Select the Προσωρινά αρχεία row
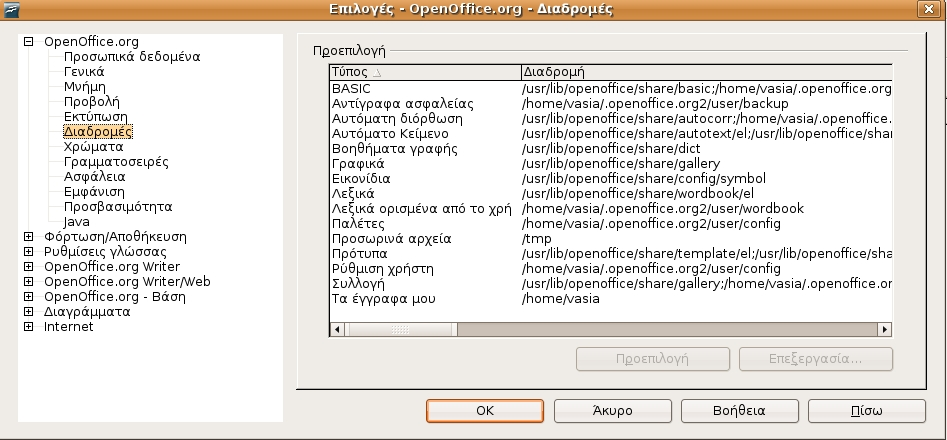947x440 pixels. [x=611, y=238]
